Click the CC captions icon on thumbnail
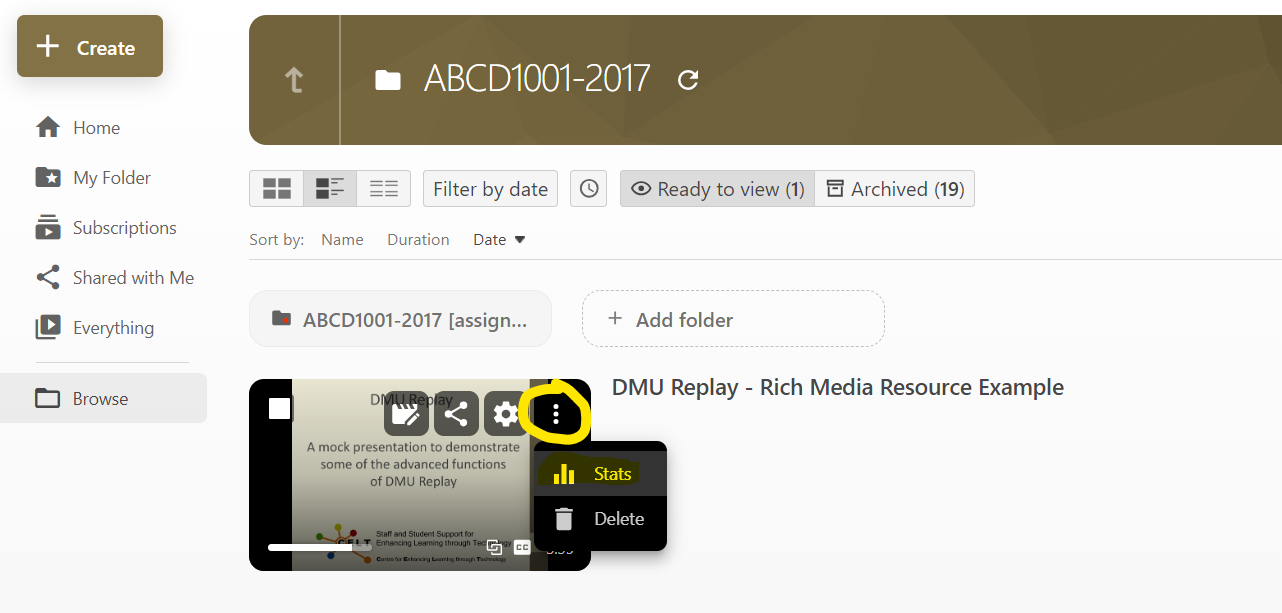Image resolution: width=1282 pixels, height=613 pixels. pos(522,547)
